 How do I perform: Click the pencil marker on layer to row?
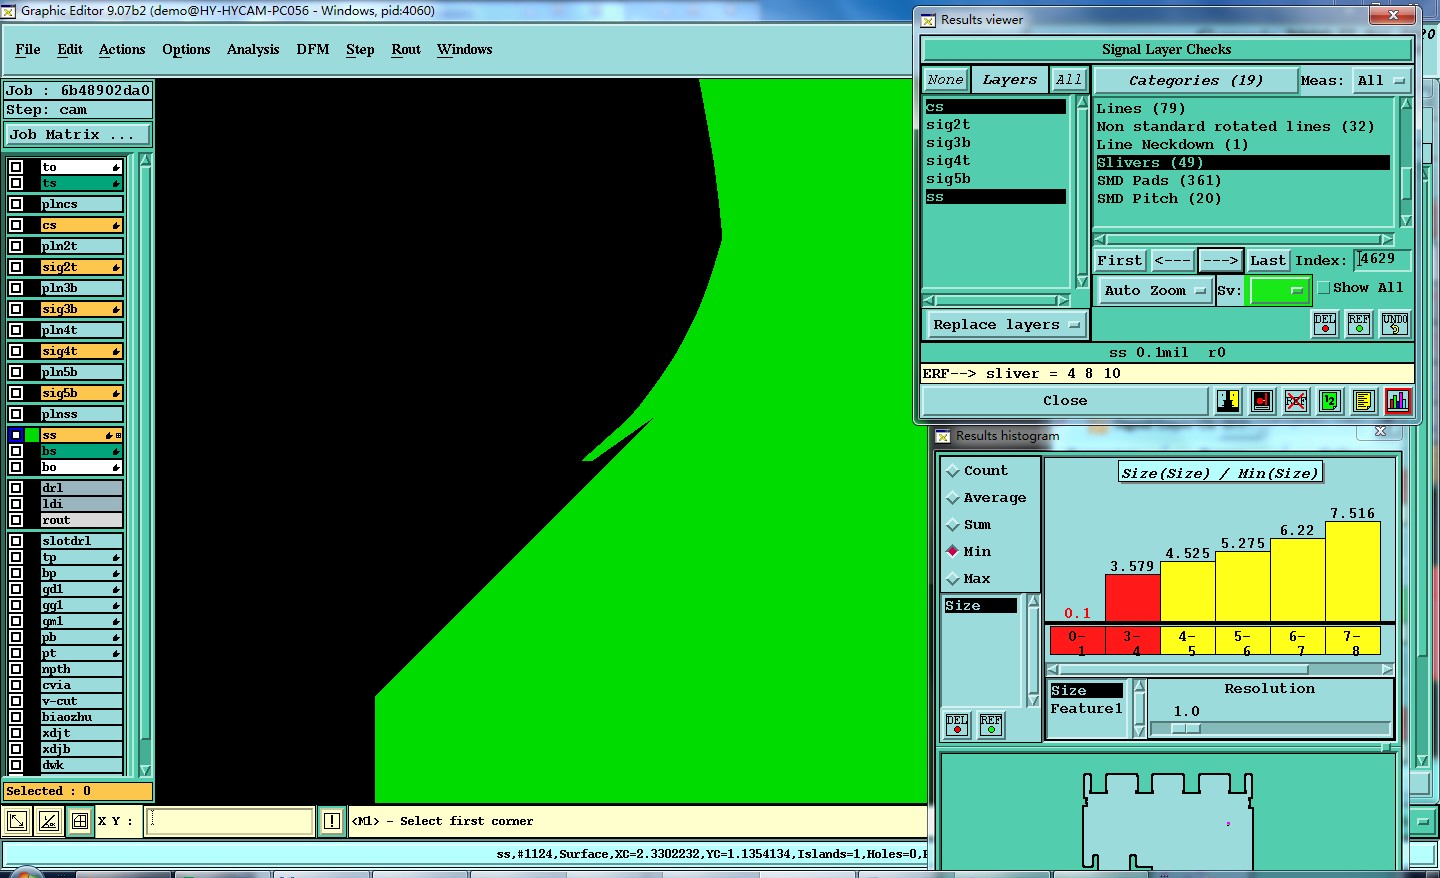(x=116, y=167)
